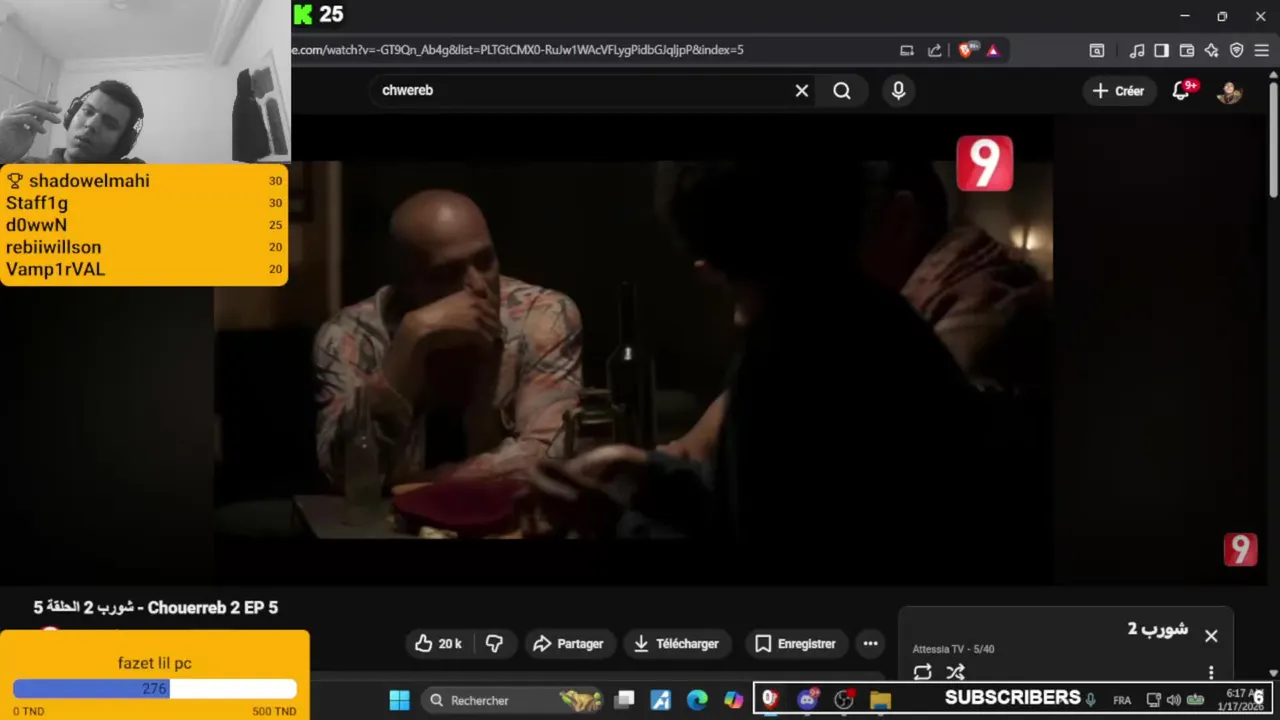Open Discord from the taskbar
The width and height of the screenshot is (1280, 720).
808,700
